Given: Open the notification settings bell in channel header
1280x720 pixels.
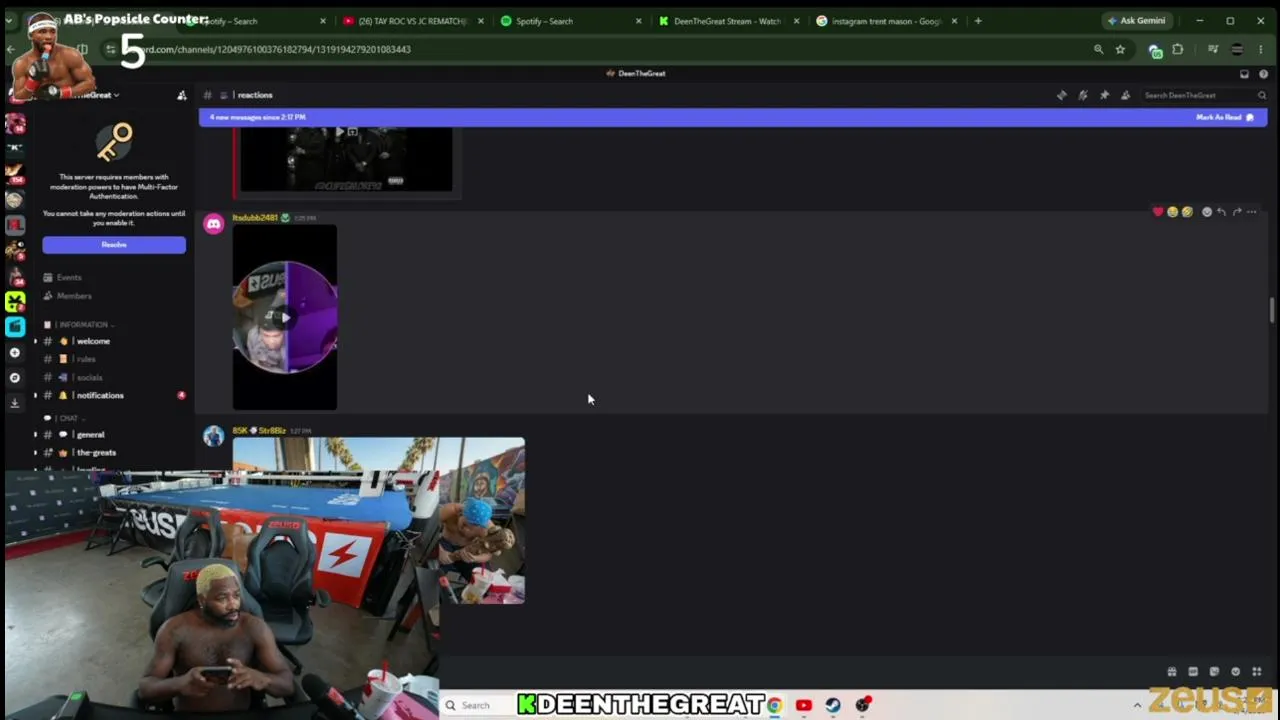Looking at the screenshot, I should pyautogui.click(x=1083, y=95).
